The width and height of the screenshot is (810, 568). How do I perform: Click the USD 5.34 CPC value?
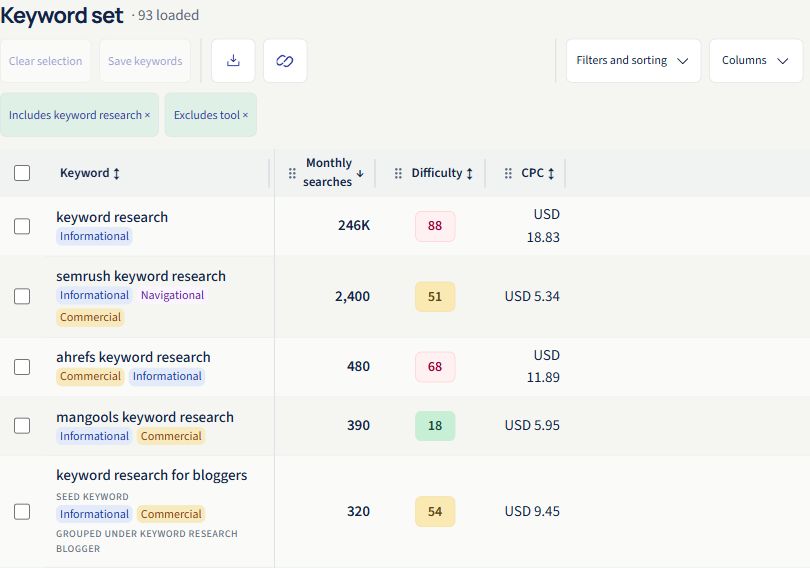pyautogui.click(x=532, y=296)
